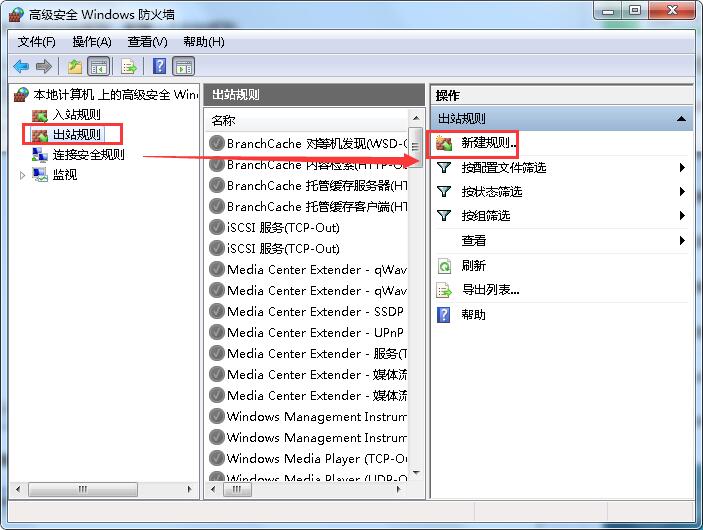Open the 按状态筛选 submenu arrow
This screenshot has height=530, width=703.
(x=682, y=192)
